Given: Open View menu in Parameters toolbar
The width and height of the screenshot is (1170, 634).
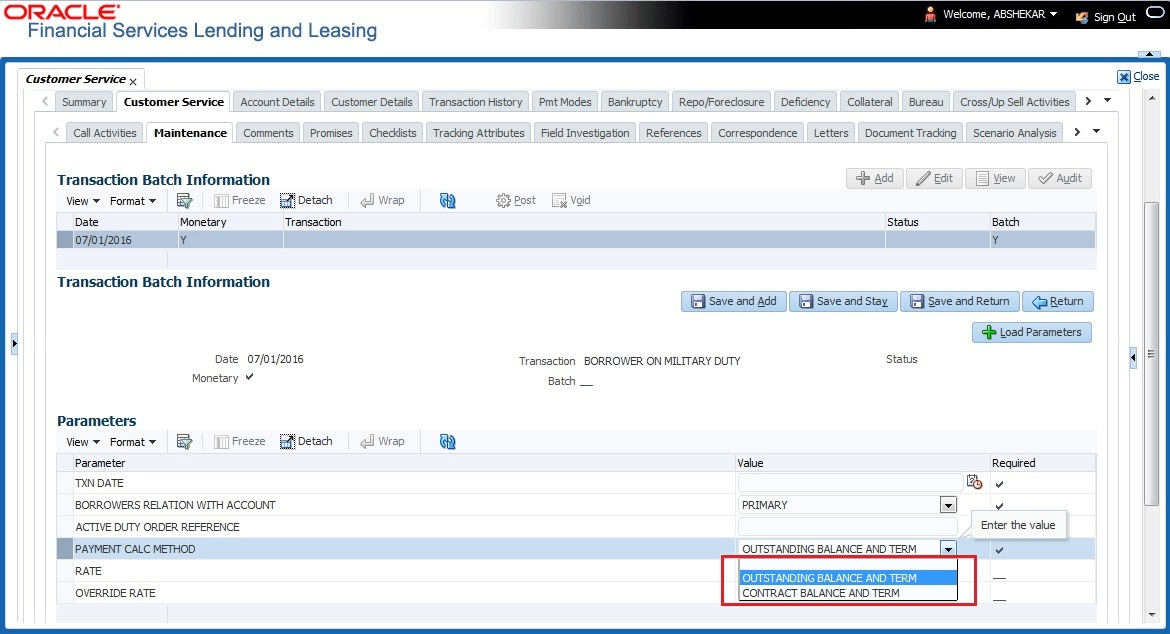Looking at the screenshot, I should 83,442.
